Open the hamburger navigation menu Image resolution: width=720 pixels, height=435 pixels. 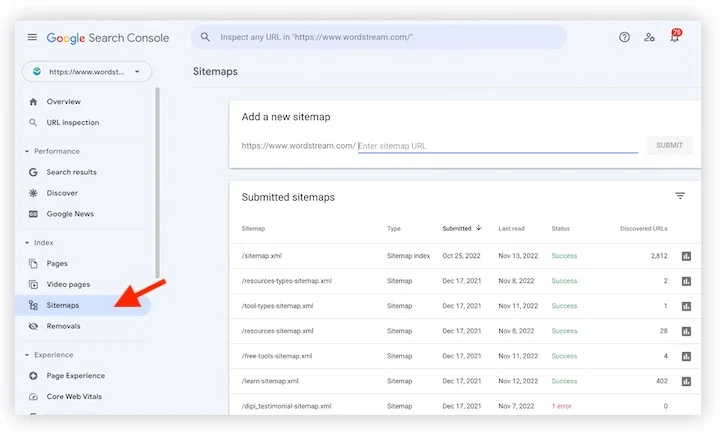pos(32,37)
